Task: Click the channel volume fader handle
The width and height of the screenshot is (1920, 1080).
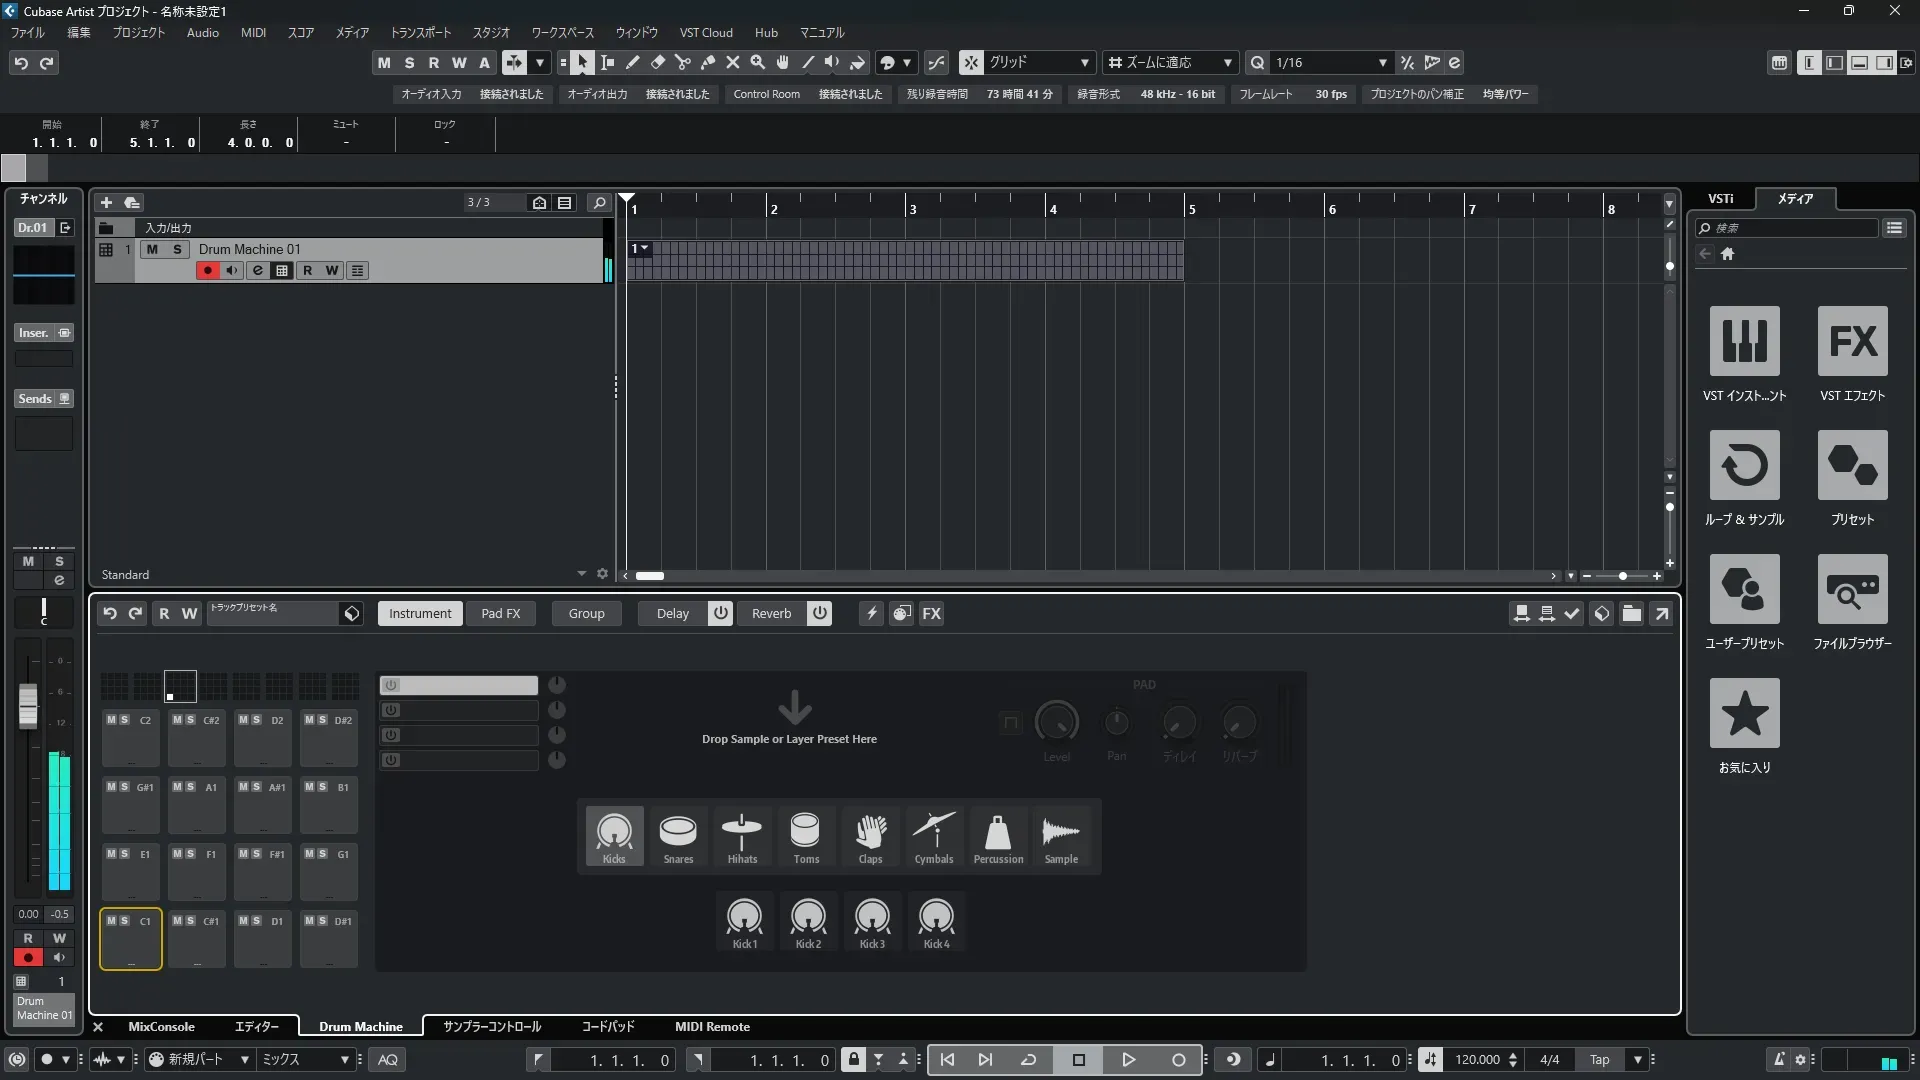Action: pos(28,705)
